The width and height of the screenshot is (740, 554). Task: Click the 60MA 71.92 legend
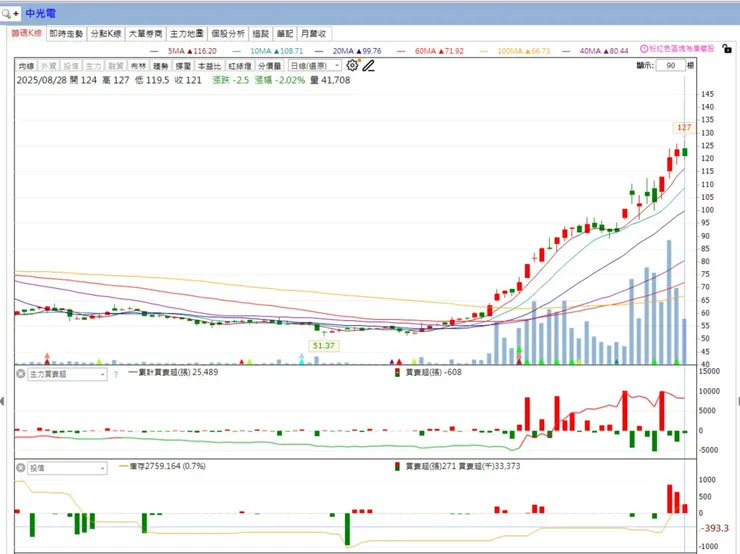pyautogui.click(x=439, y=51)
